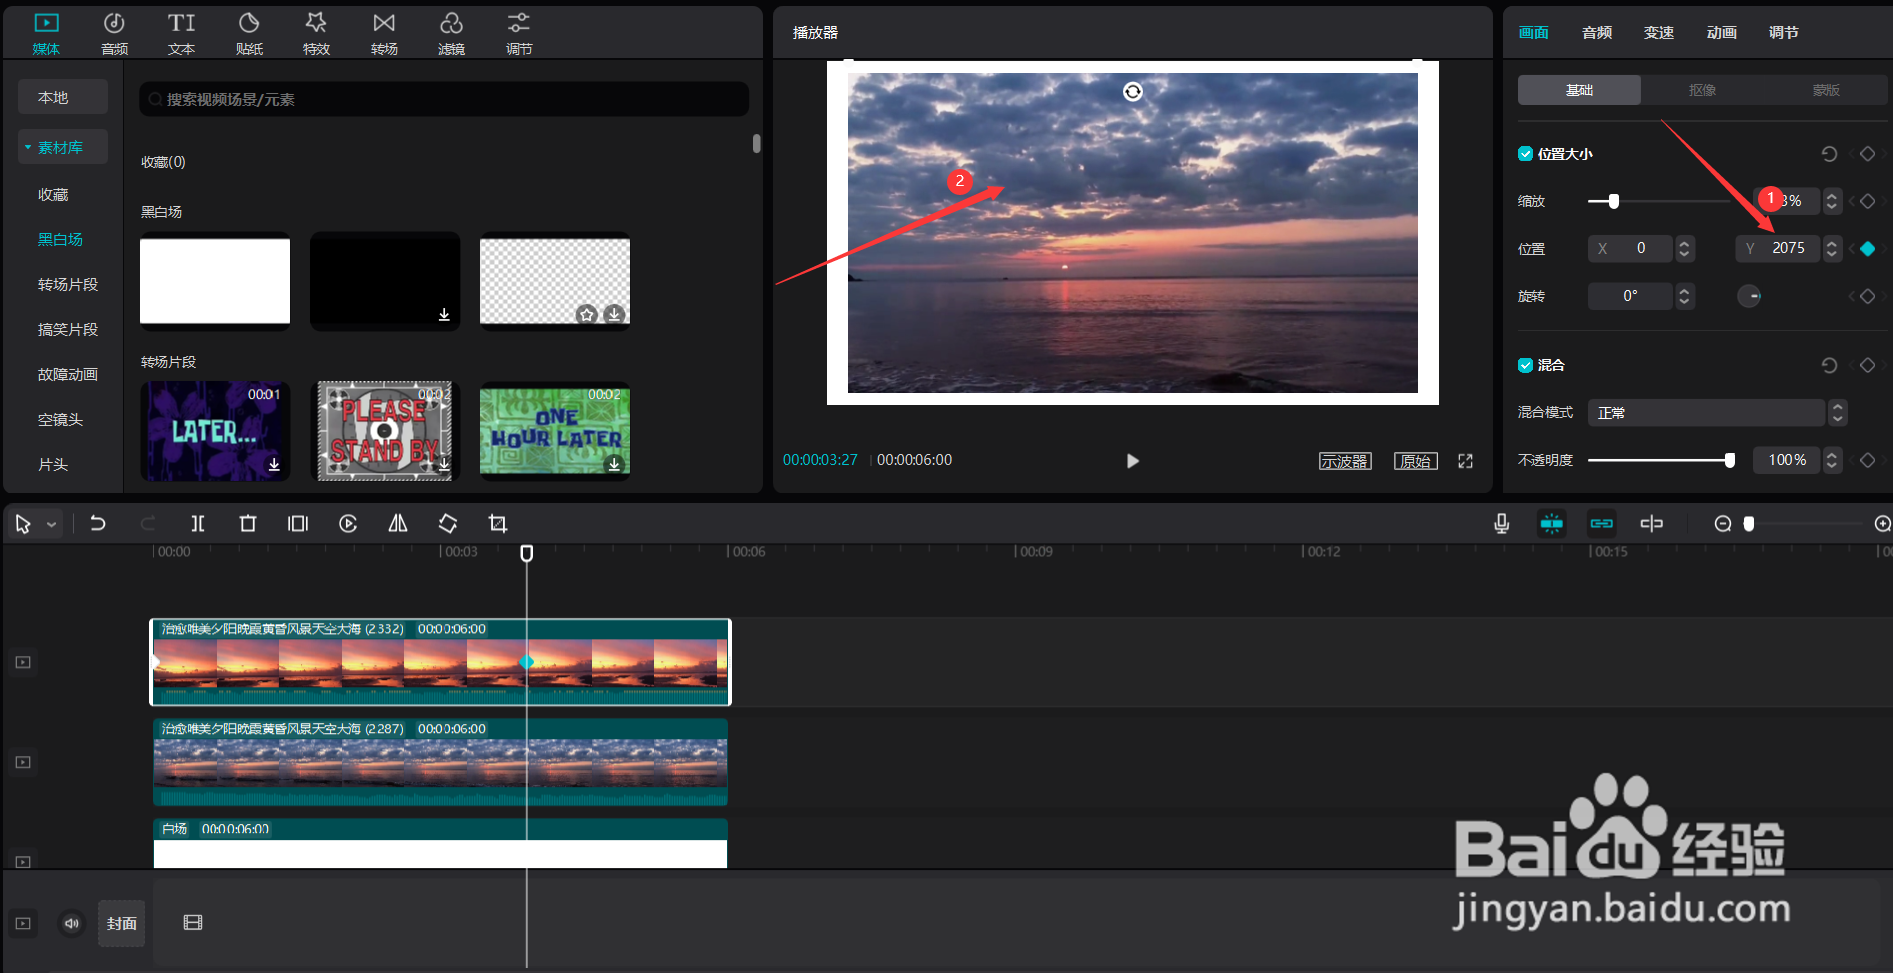Toggle the 位置大小 checkbox
This screenshot has height=973, width=1893.
click(1526, 154)
